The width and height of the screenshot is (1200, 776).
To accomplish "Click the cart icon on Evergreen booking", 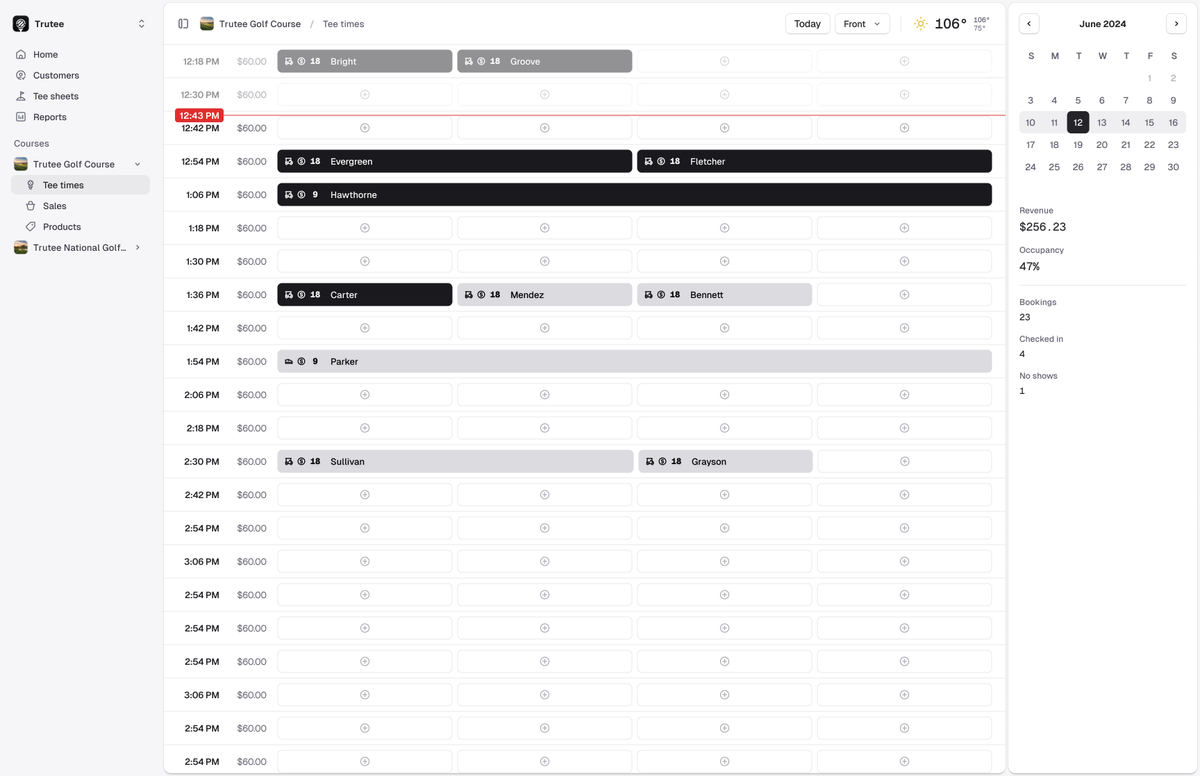I will tap(289, 161).
